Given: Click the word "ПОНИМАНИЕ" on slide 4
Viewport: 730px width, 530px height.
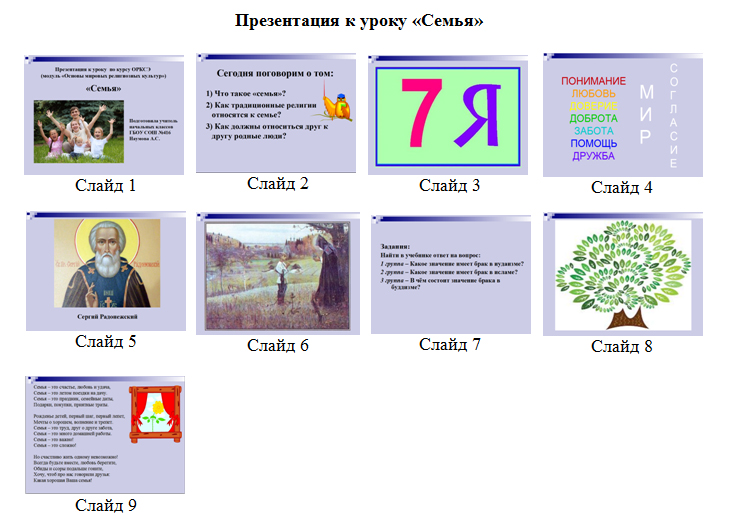Looking at the screenshot, I should (x=593, y=81).
